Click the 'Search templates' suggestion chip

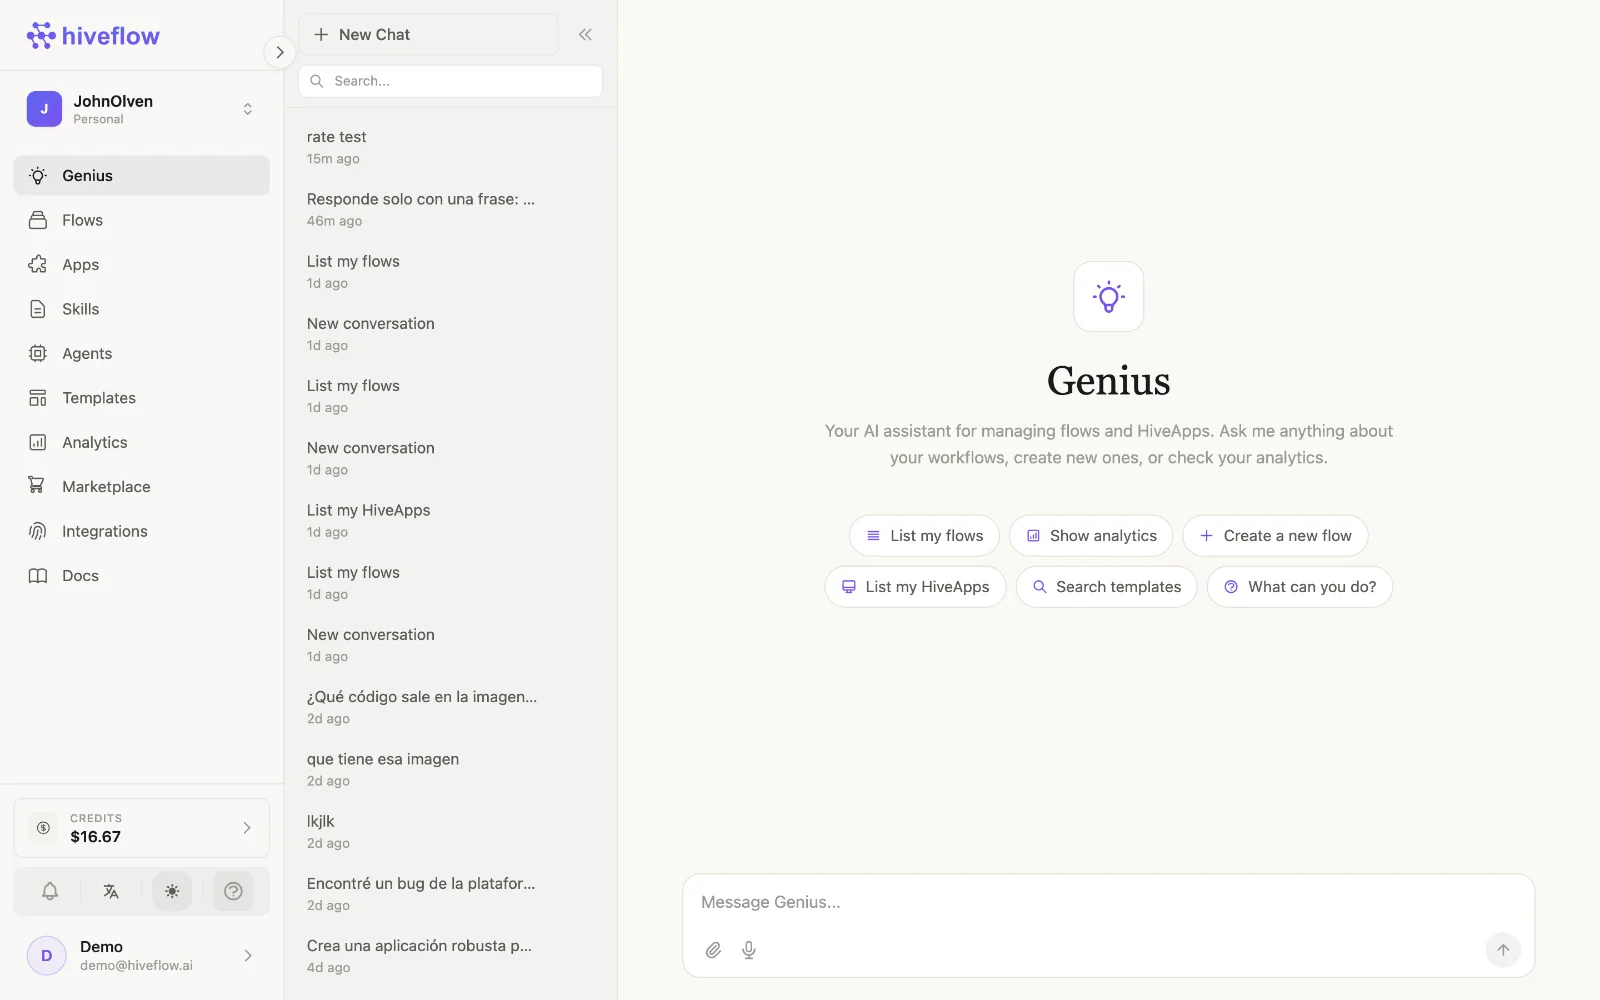[1106, 587]
